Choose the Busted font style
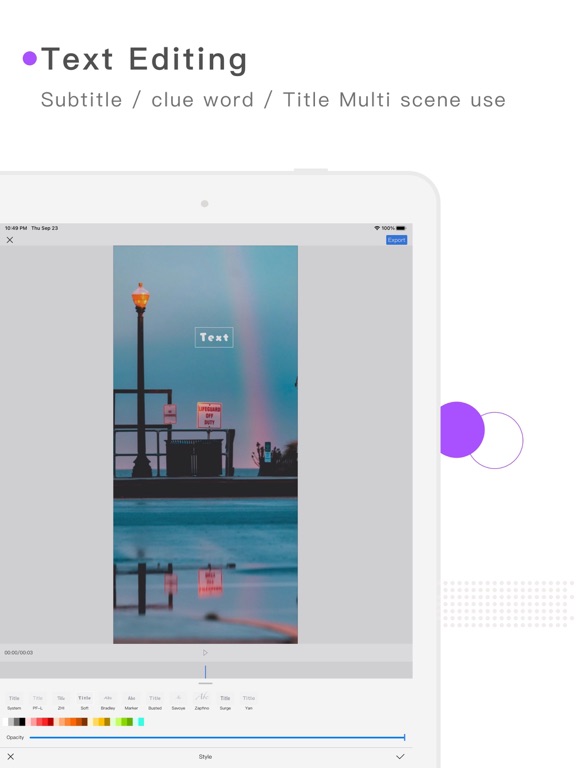The image size is (576, 768). click(155, 702)
